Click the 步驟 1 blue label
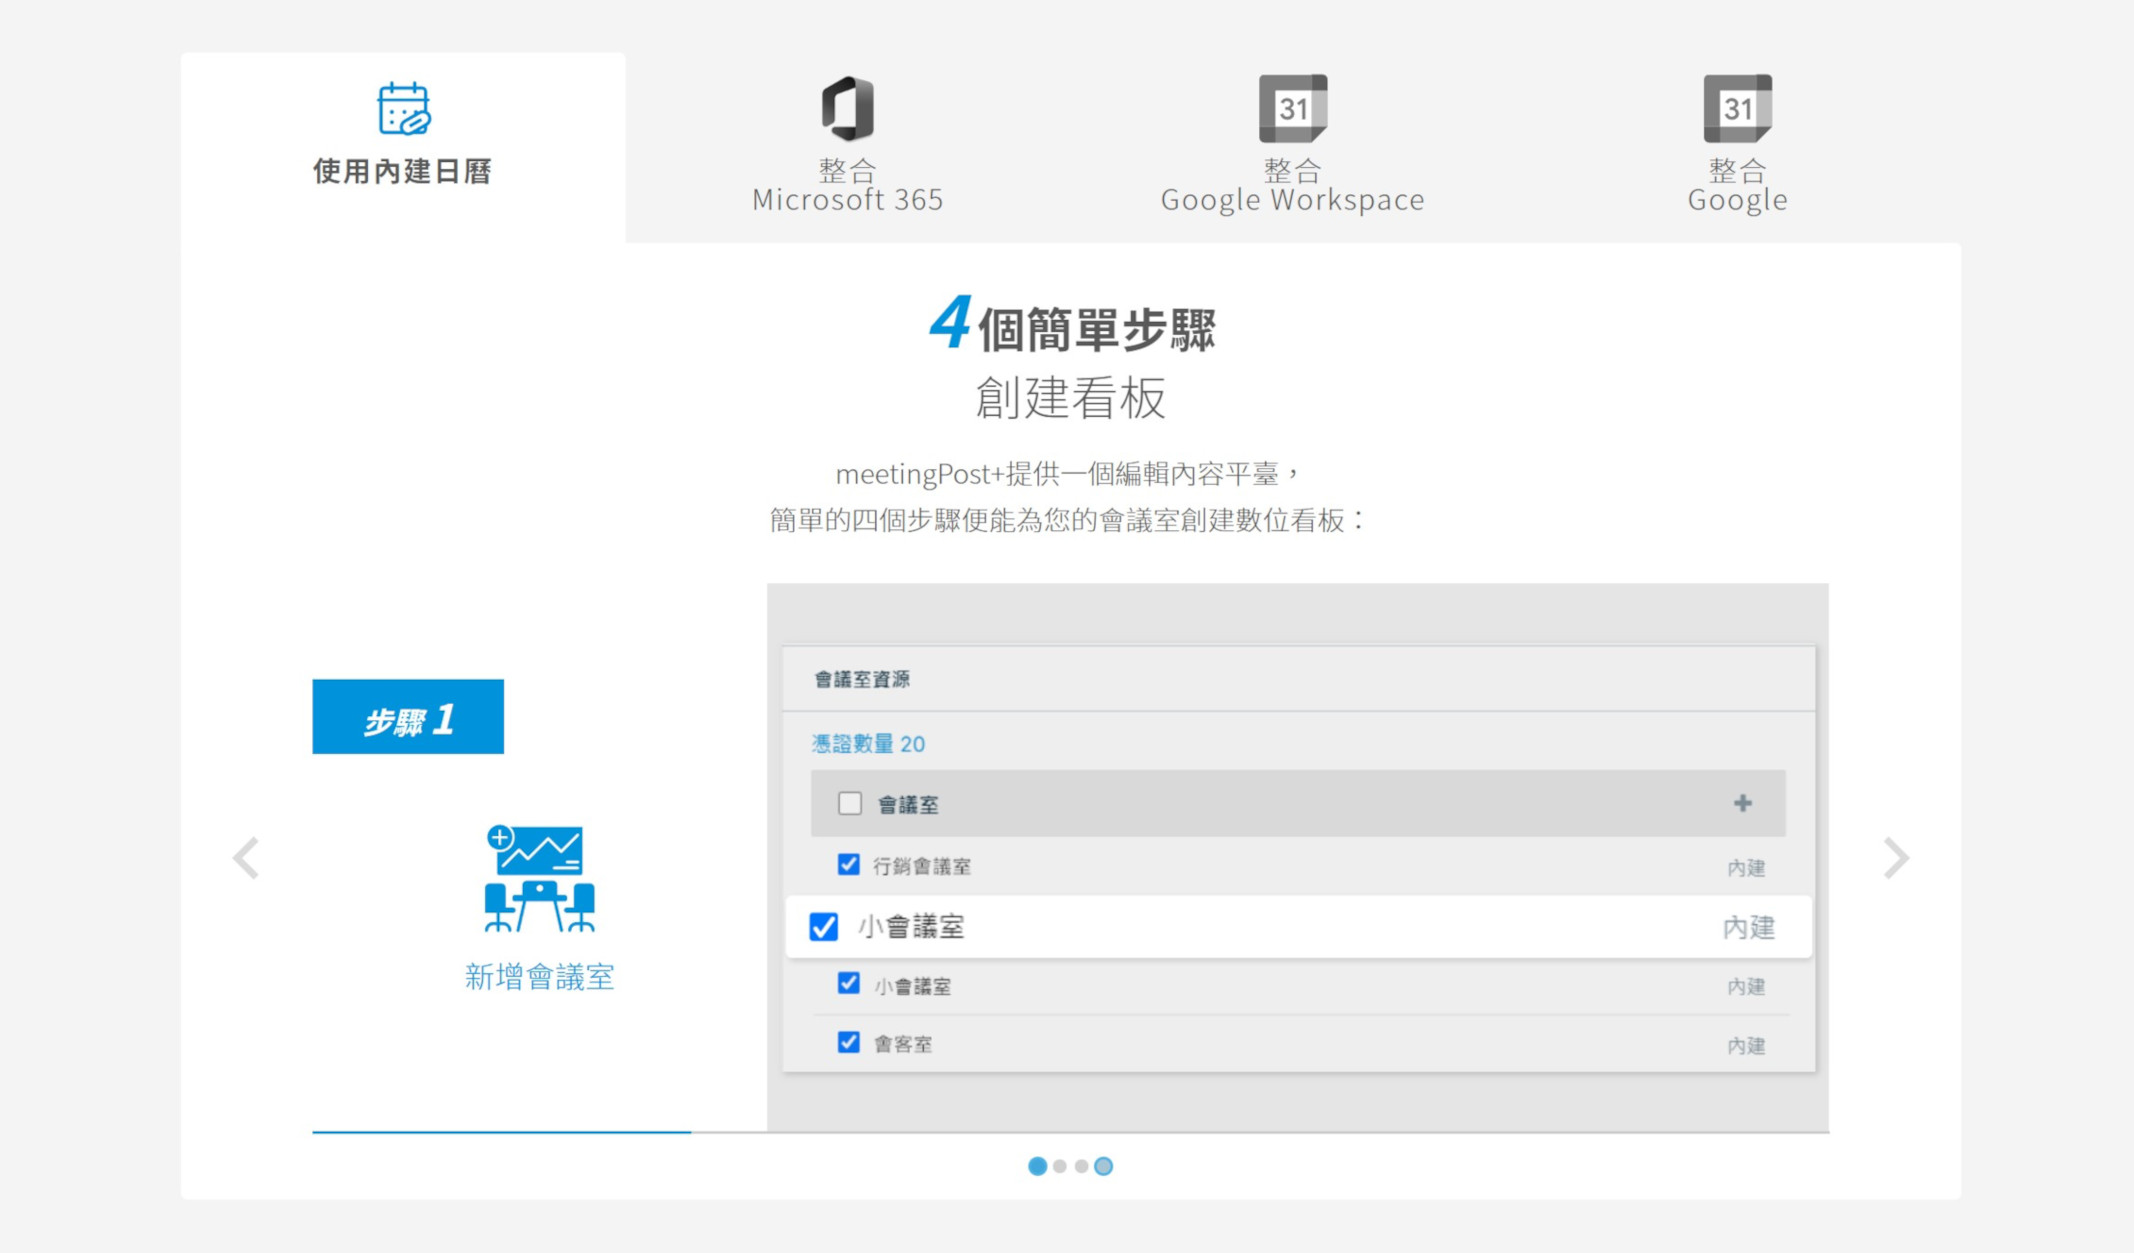Screen dimensions: 2134x1253 coord(408,717)
